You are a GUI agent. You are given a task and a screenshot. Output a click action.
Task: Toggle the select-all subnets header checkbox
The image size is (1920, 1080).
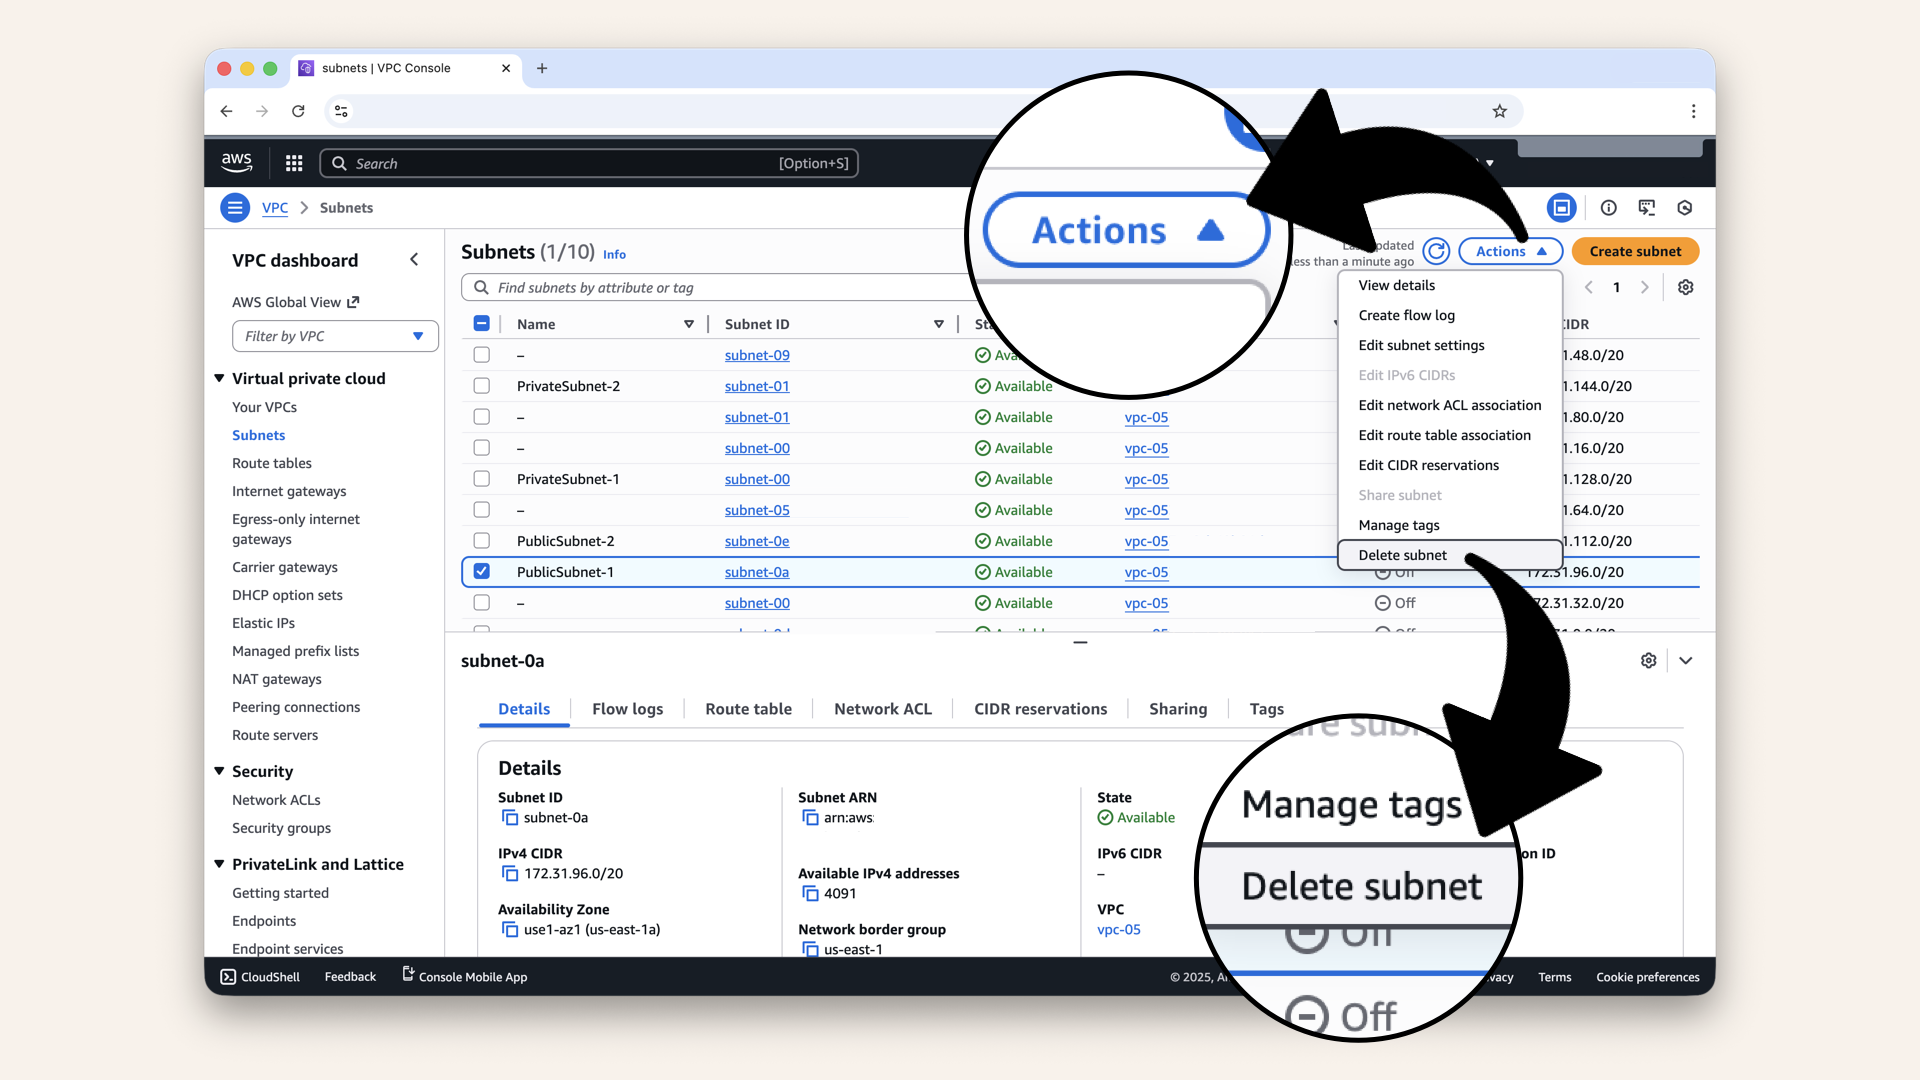482,324
